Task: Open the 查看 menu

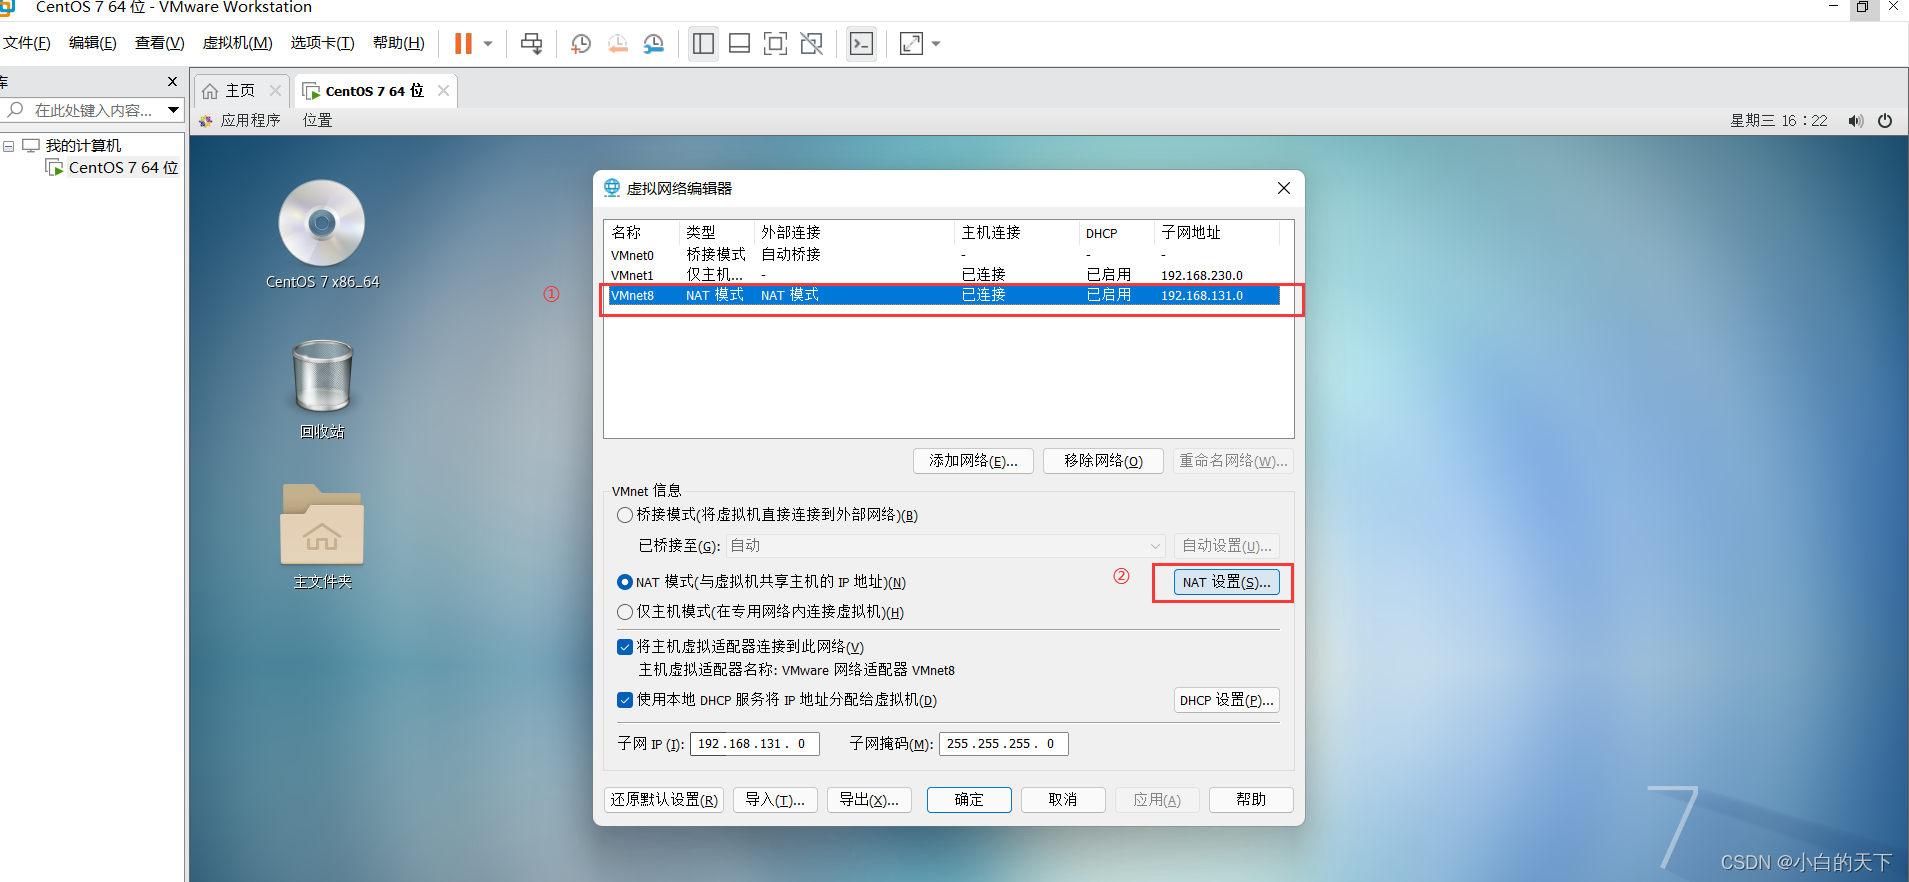Action: pos(160,43)
